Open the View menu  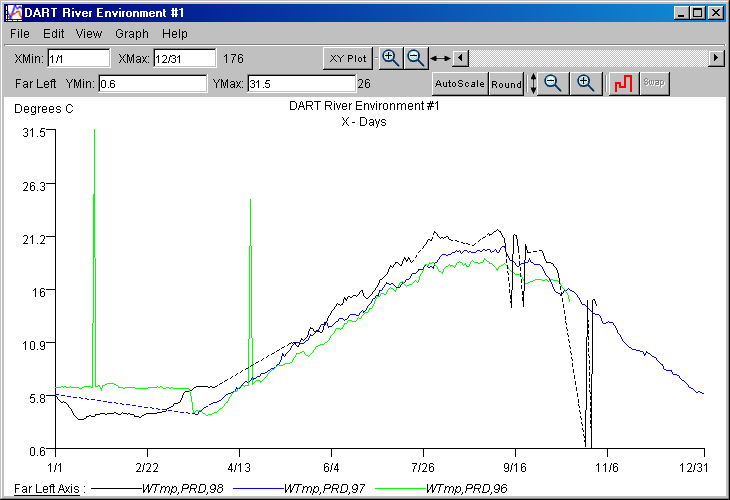(89, 34)
